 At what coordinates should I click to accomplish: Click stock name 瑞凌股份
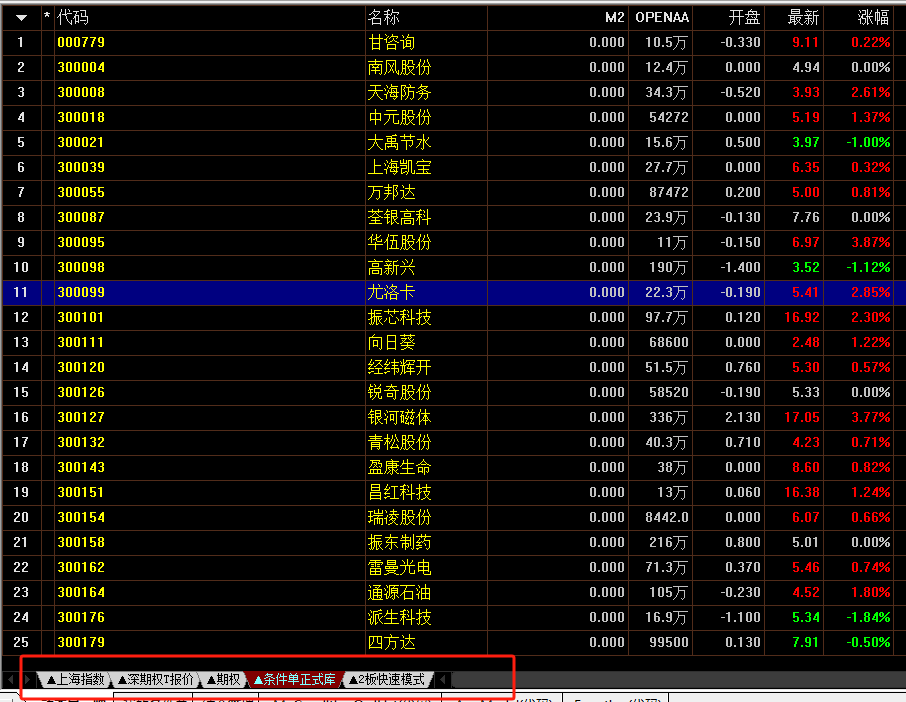tap(399, 517)
